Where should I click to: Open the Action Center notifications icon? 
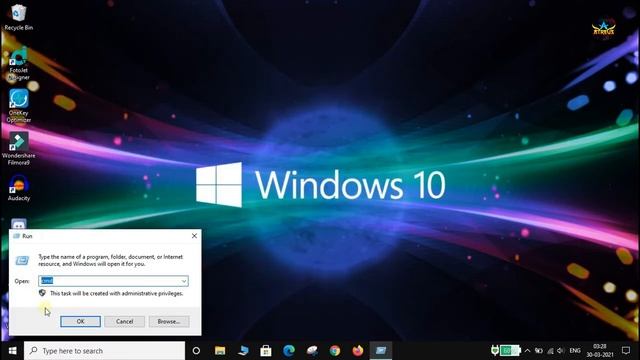(x=626, y=351)
